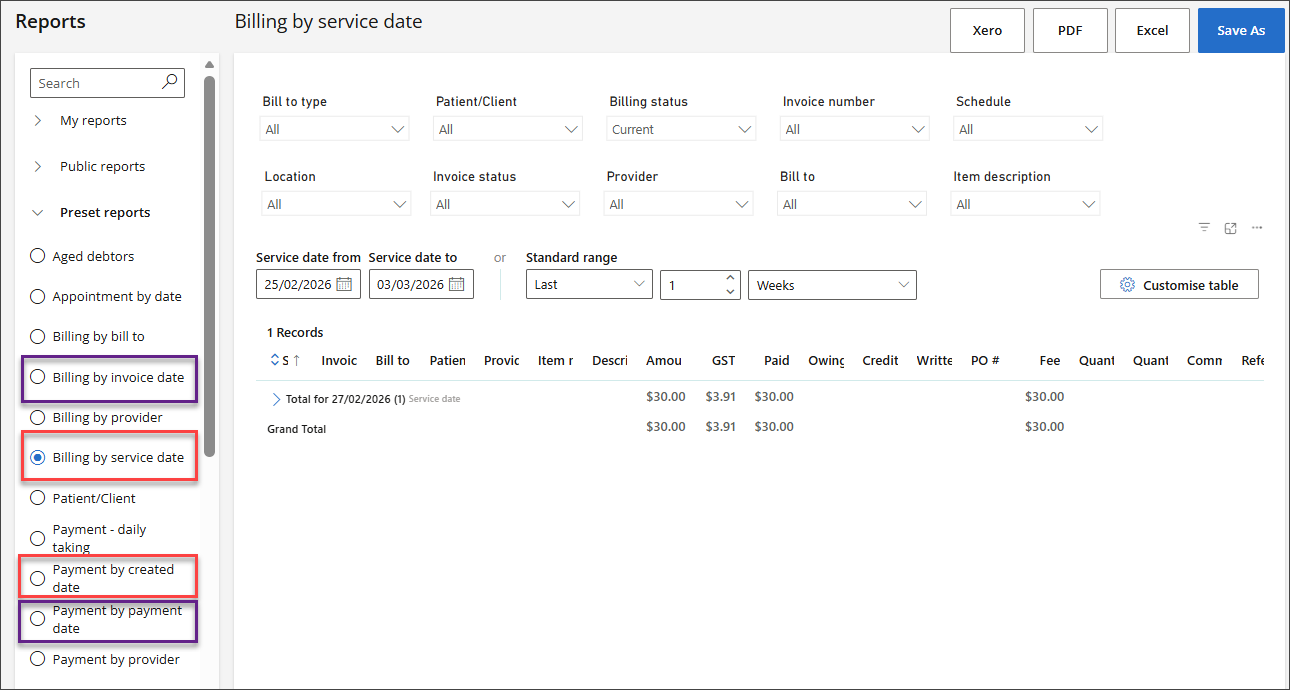1290x690 pixels.
Task: Click the focus mode expand icon
Action: 1231,228
